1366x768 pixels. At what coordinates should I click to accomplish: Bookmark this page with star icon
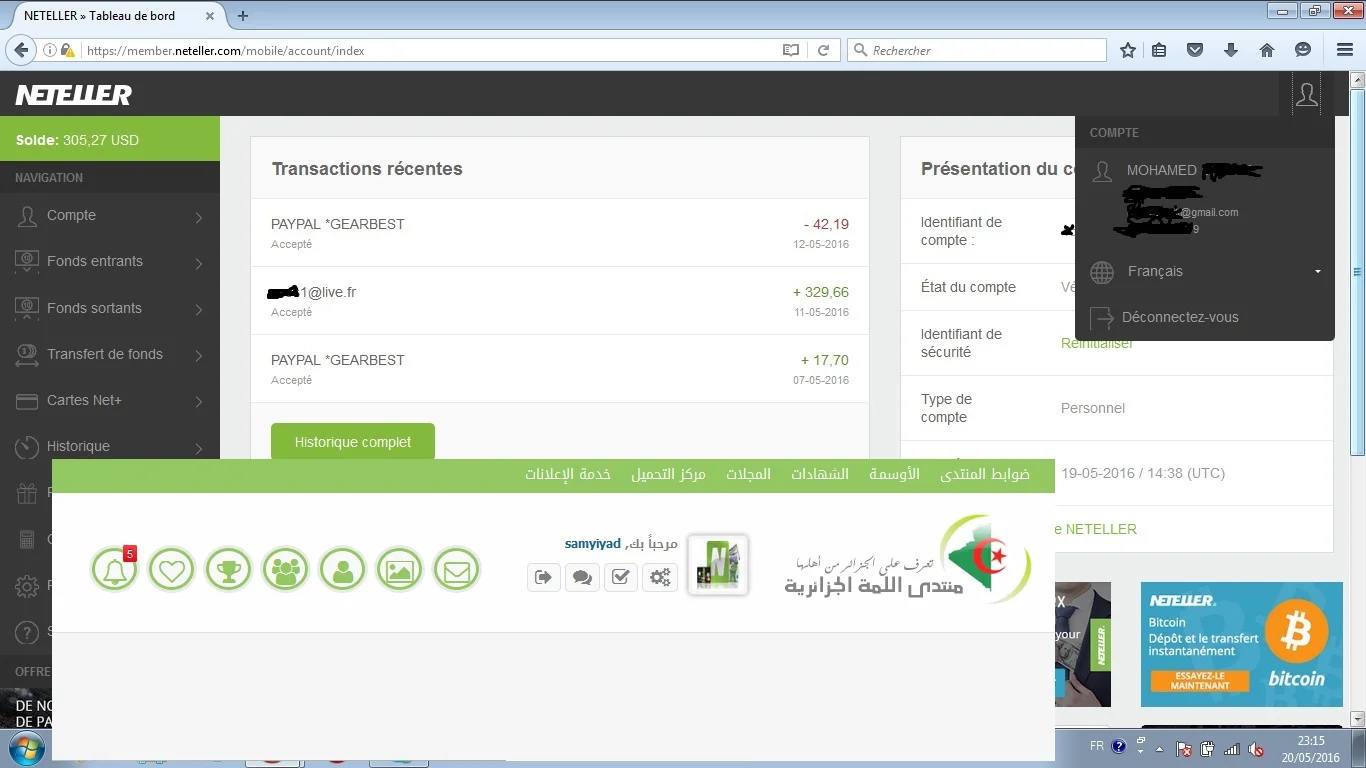pyautogui.click(x=1128, y=50)
